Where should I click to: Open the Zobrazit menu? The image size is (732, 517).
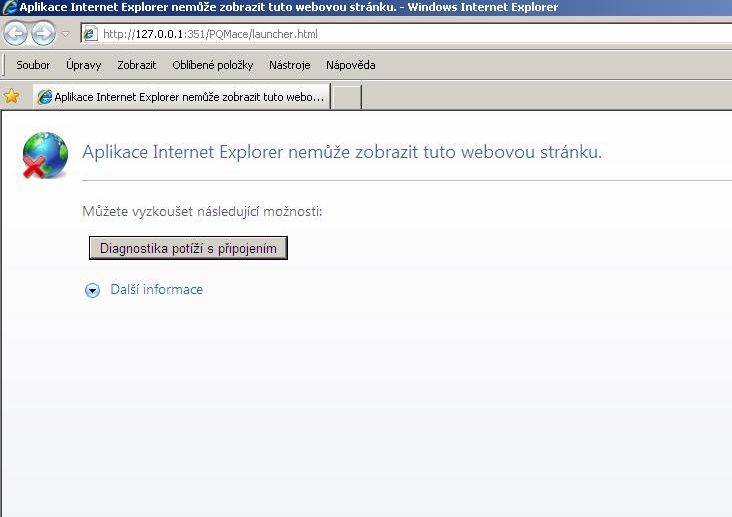pos(136,65)
